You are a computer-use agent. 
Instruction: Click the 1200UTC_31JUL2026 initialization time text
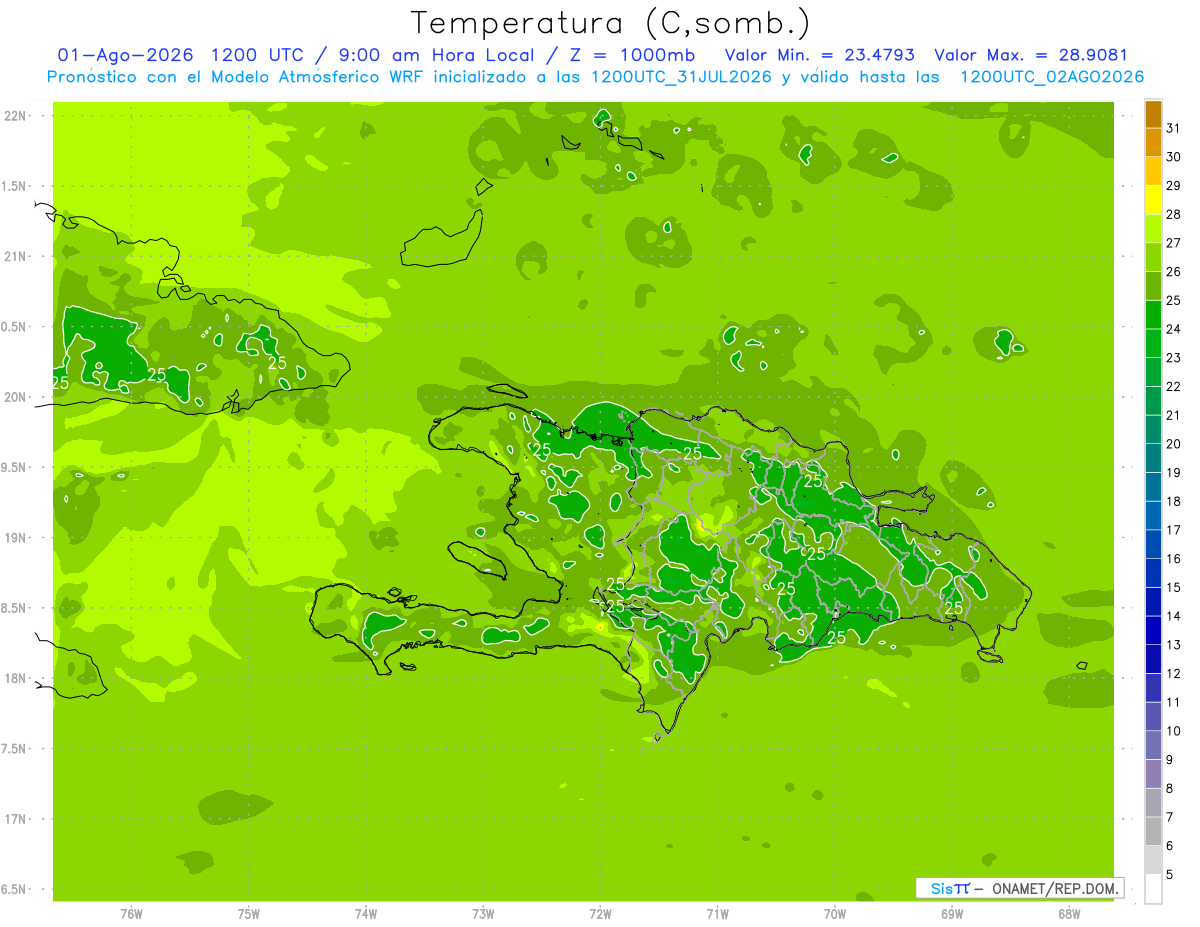pyautogui.click(x=681, y=77)
